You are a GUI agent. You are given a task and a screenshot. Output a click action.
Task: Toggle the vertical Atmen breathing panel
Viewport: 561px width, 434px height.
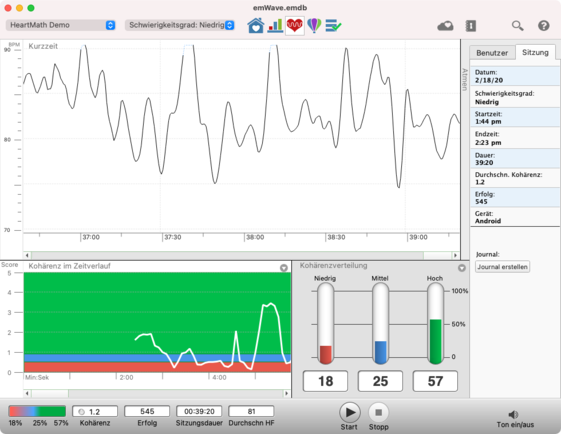pos(465,79)
